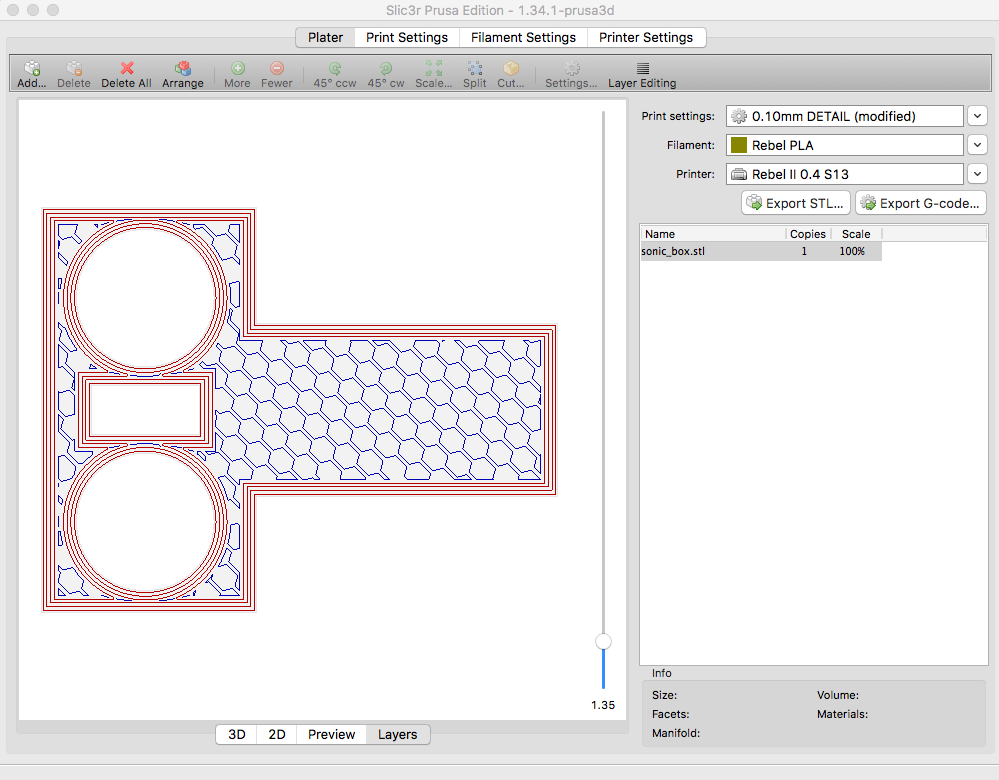Open object Settings gear icon
This screenshot has height=780, width=999.
pyautogui.click(x=571, y=69)
